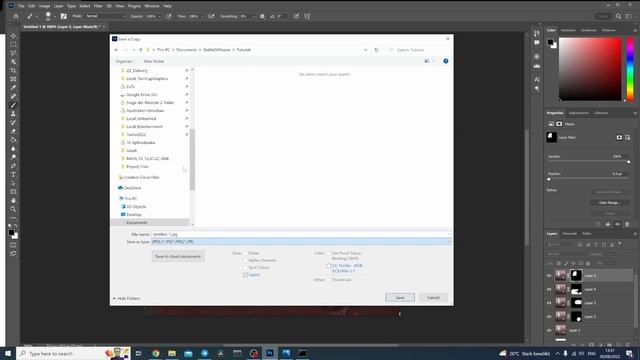The width and height of the screenshot is (640, 360).
Task: Click the Save button
Action: click(x=400, y=298)
